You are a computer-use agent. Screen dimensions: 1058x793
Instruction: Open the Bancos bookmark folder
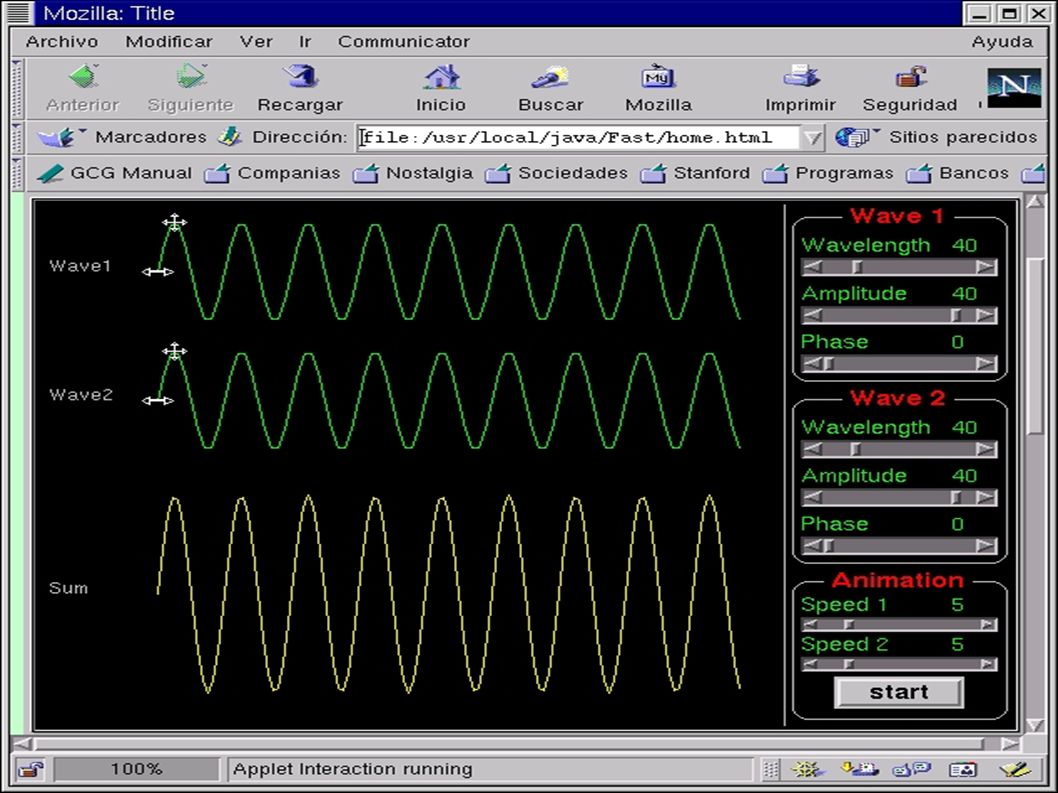click(x=957, y=173)
